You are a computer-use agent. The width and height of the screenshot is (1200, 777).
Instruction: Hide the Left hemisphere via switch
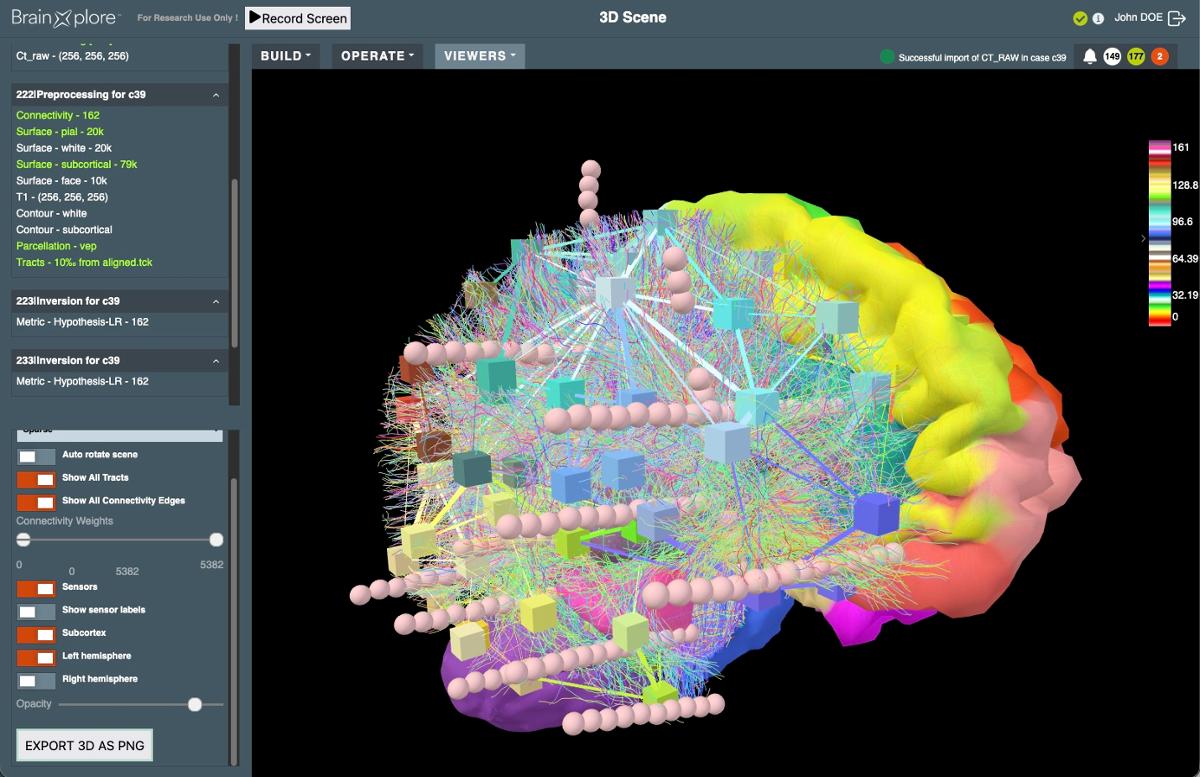pos(36,657)
